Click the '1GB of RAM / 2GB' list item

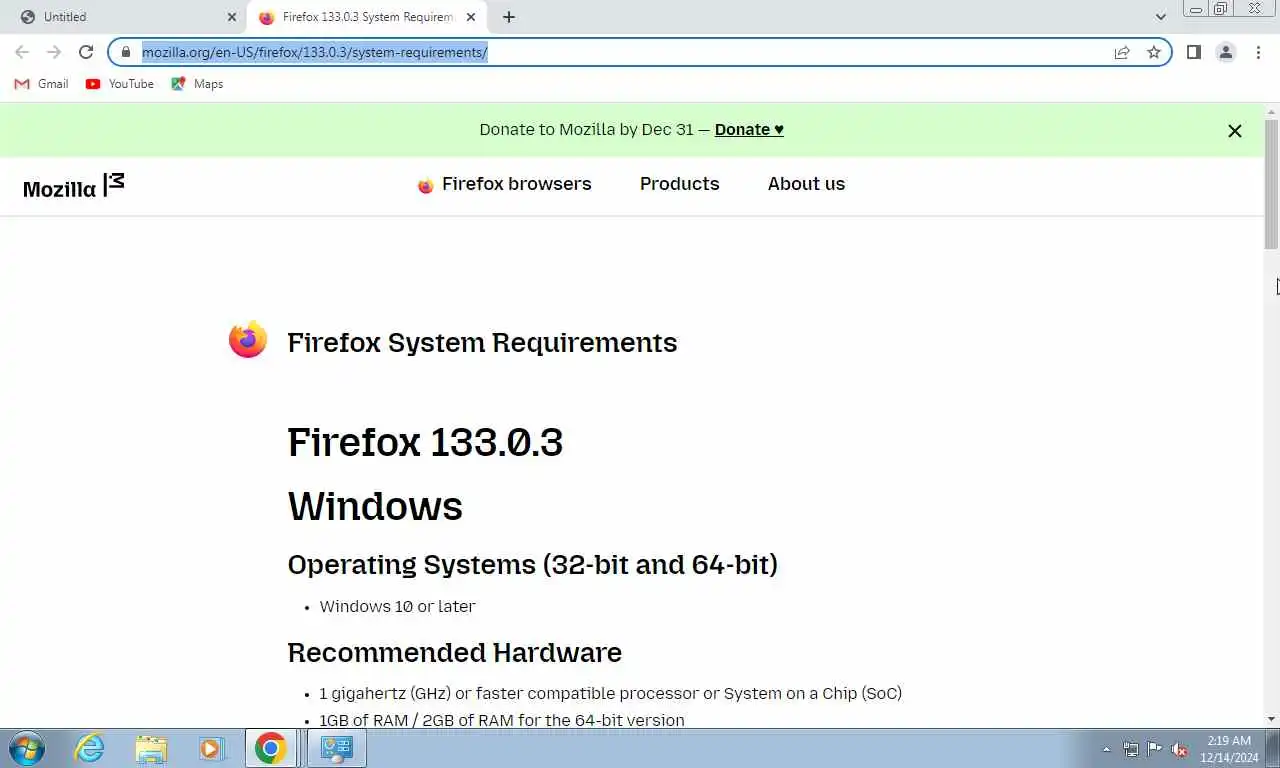tap(502, 720)
